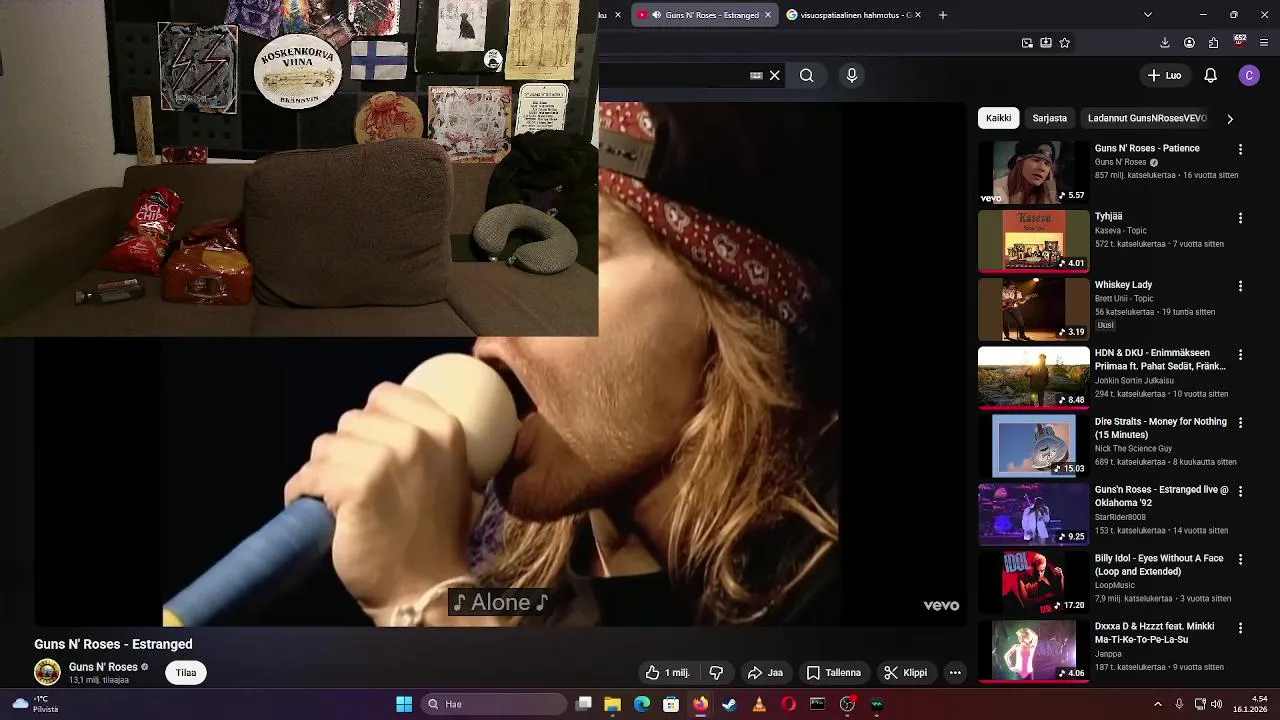Switch to visuospatiaalinen hahmotus Google tab
Image resolution: width=1280 pixels, height=720 pixels.
click(x=848, y=15)
